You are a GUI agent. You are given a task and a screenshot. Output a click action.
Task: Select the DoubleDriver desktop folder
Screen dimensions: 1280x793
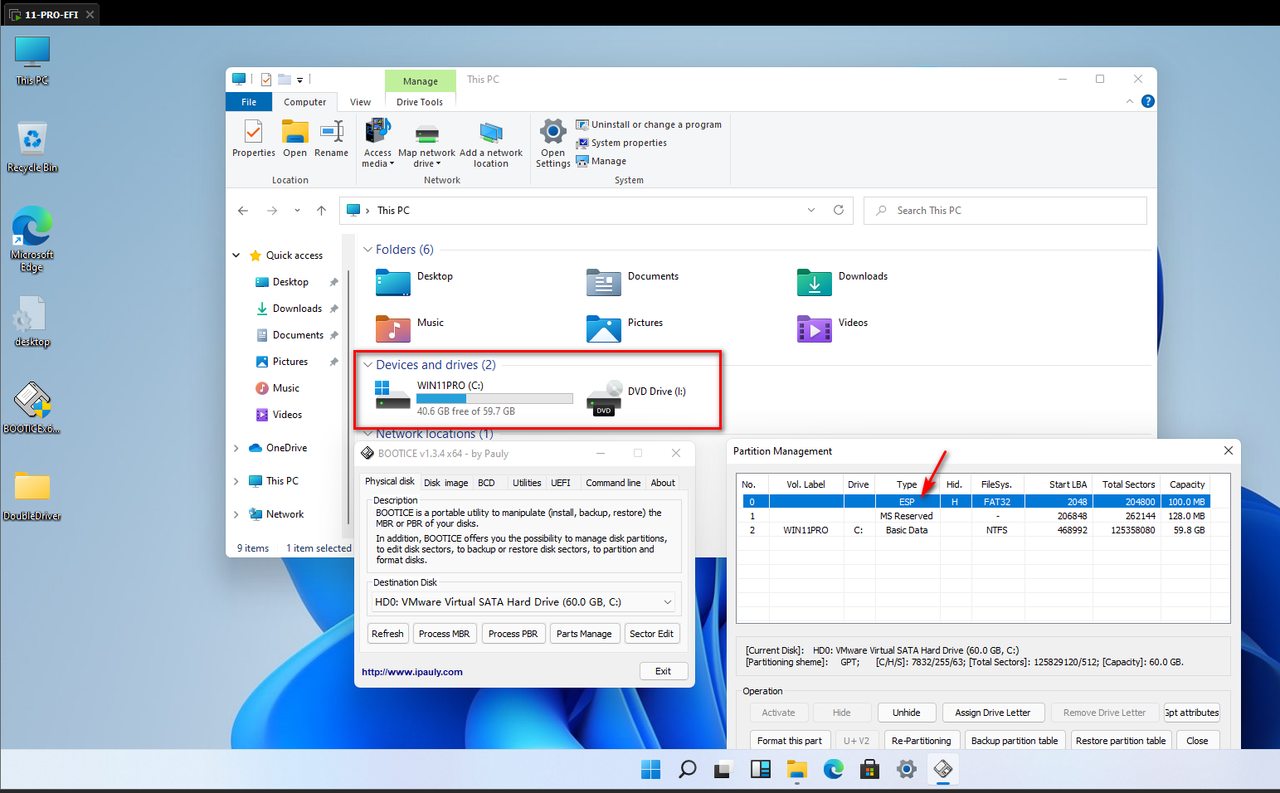pyautogui.click(x=32, y=495)
